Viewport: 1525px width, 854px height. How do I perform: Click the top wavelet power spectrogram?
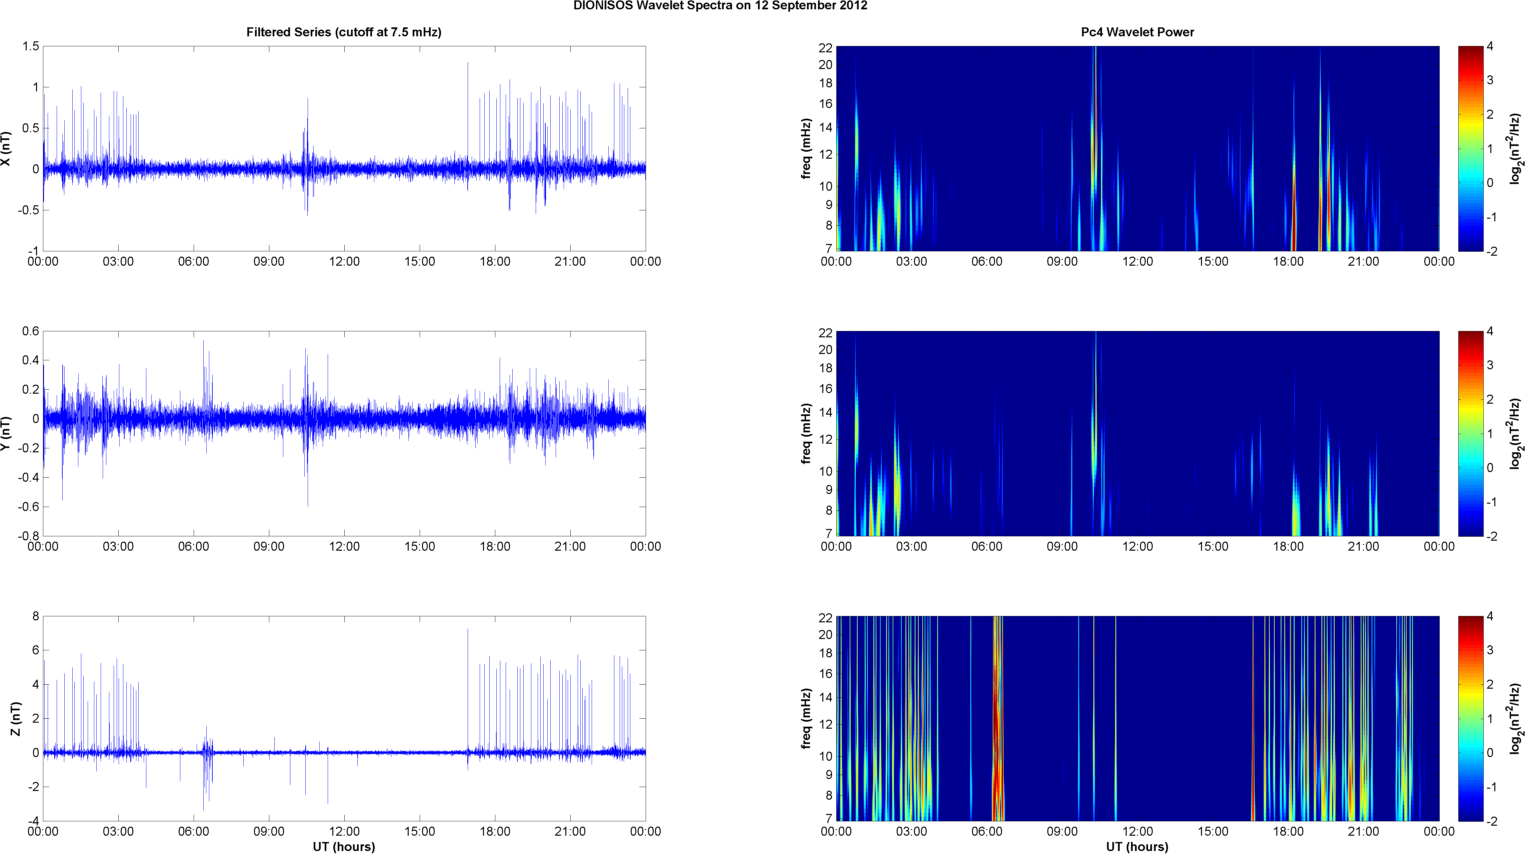point(1137,149)
